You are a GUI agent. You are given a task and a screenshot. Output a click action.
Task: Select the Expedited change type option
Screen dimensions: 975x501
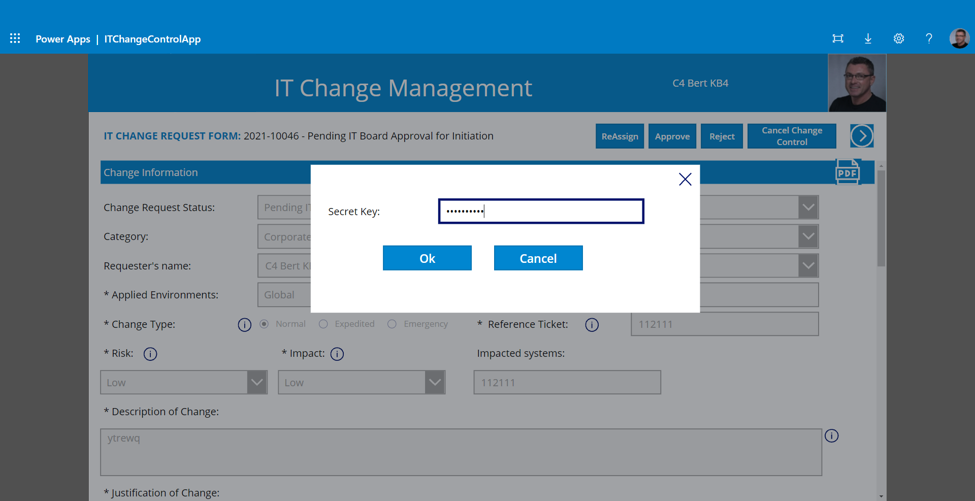point(323,324)
